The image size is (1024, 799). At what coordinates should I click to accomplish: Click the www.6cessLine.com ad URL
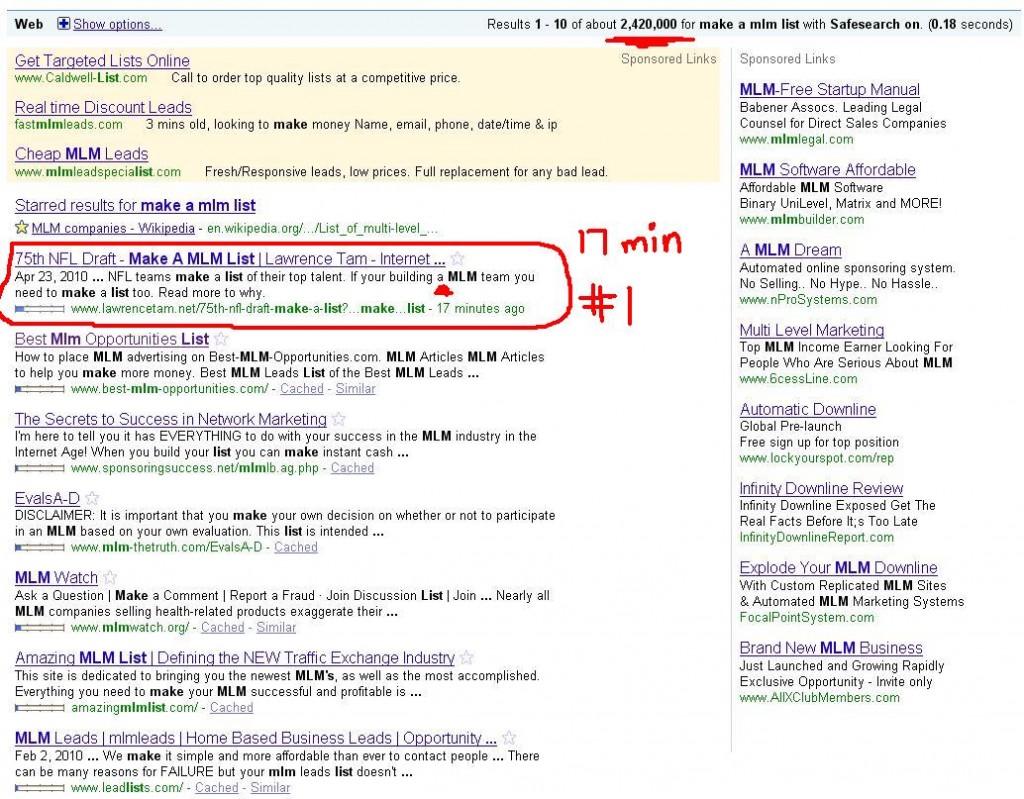(x=798, y=379)
